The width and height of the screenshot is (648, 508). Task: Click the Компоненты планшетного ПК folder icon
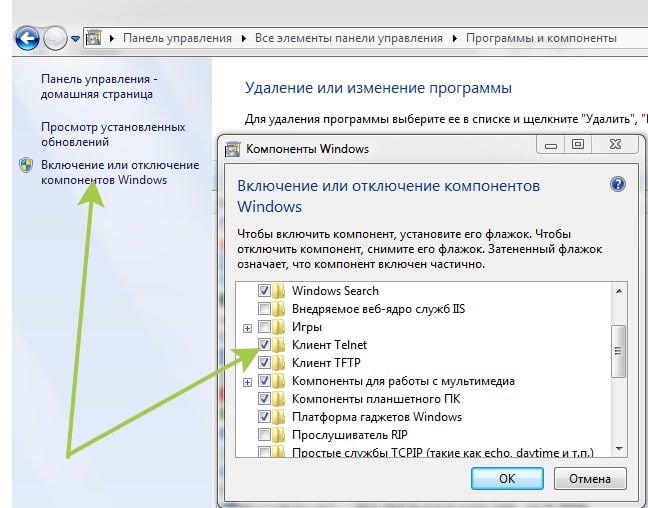pyautogui.click(x=279, y=399)
